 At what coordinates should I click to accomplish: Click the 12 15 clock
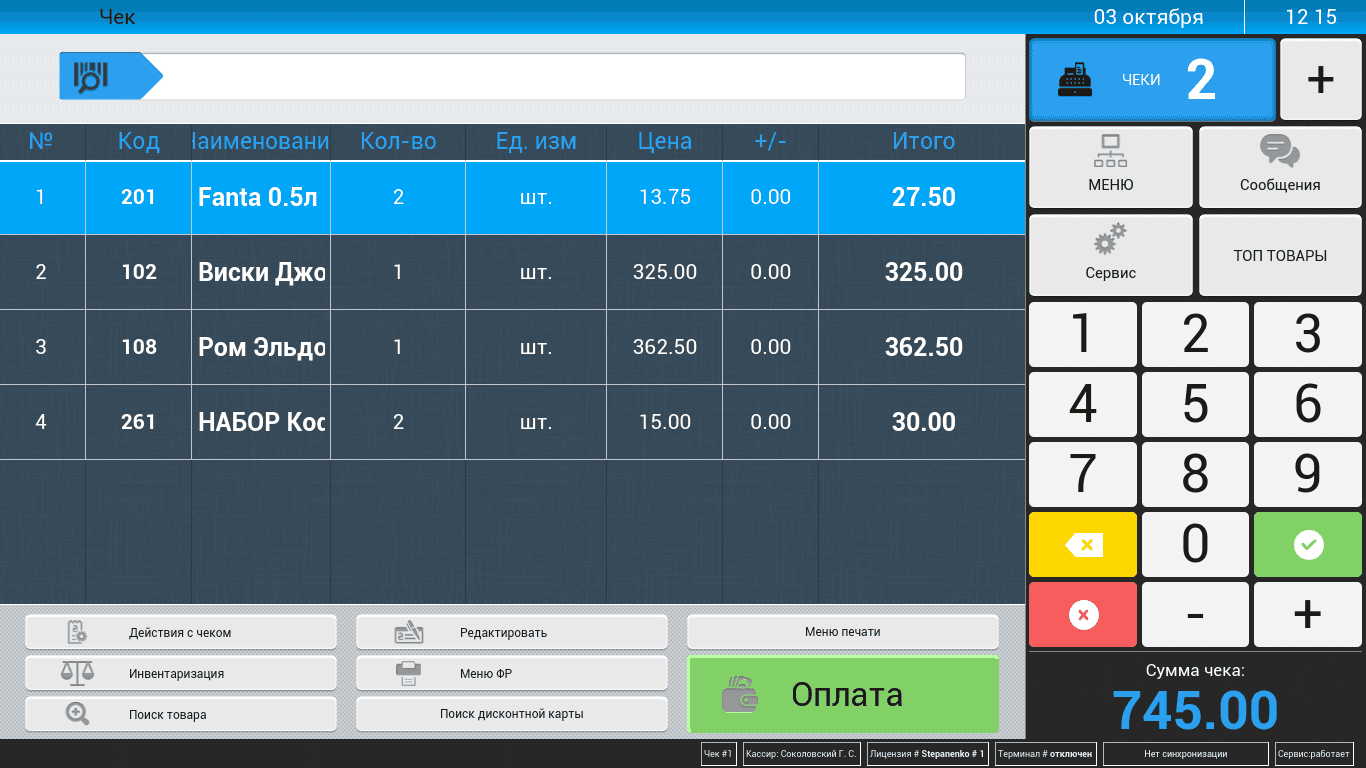pyautogui.click(x=1311, y=17)
